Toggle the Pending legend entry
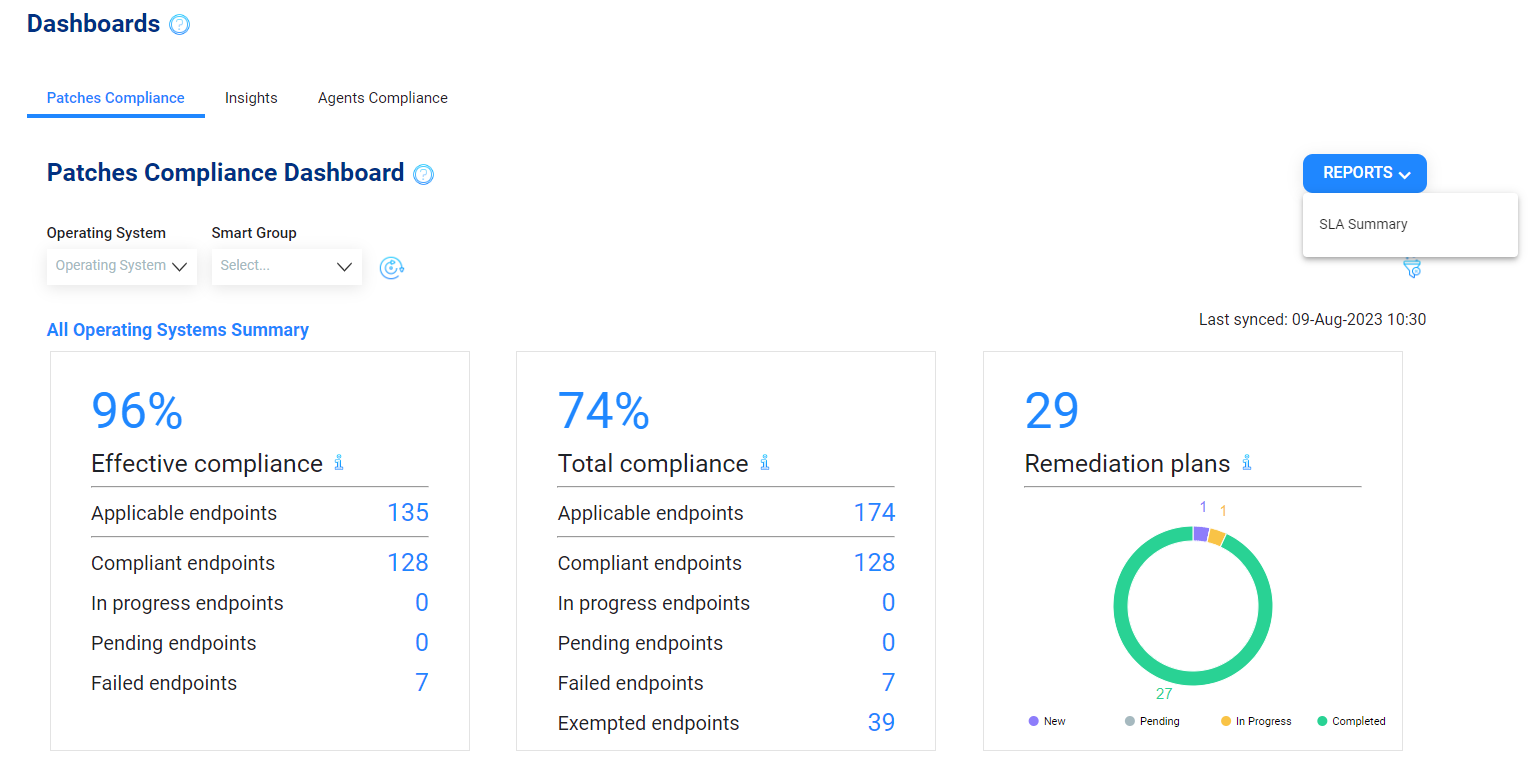 click(x=1152, y=721)
